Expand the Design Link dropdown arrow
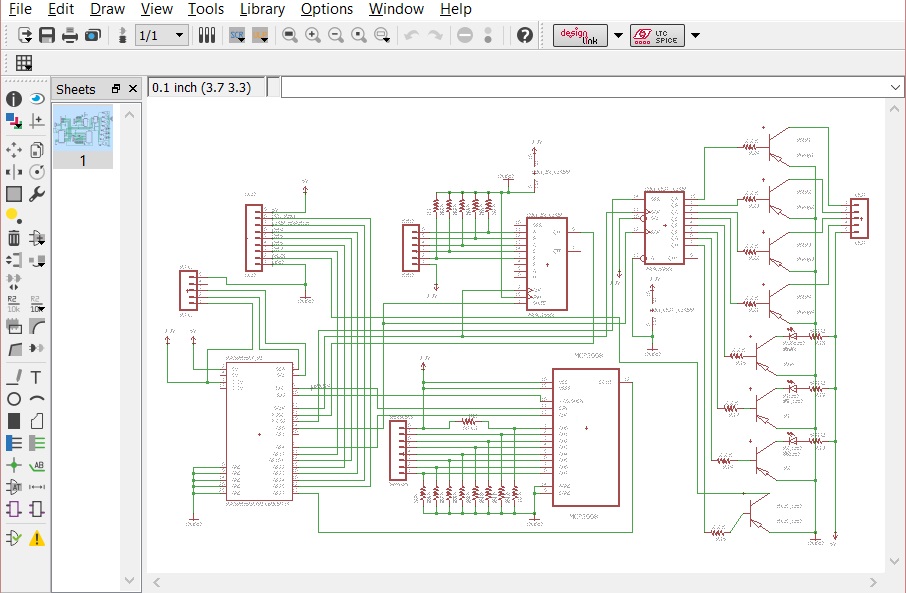The width and height of the screenshot is (906, 593). click(619, 33)
